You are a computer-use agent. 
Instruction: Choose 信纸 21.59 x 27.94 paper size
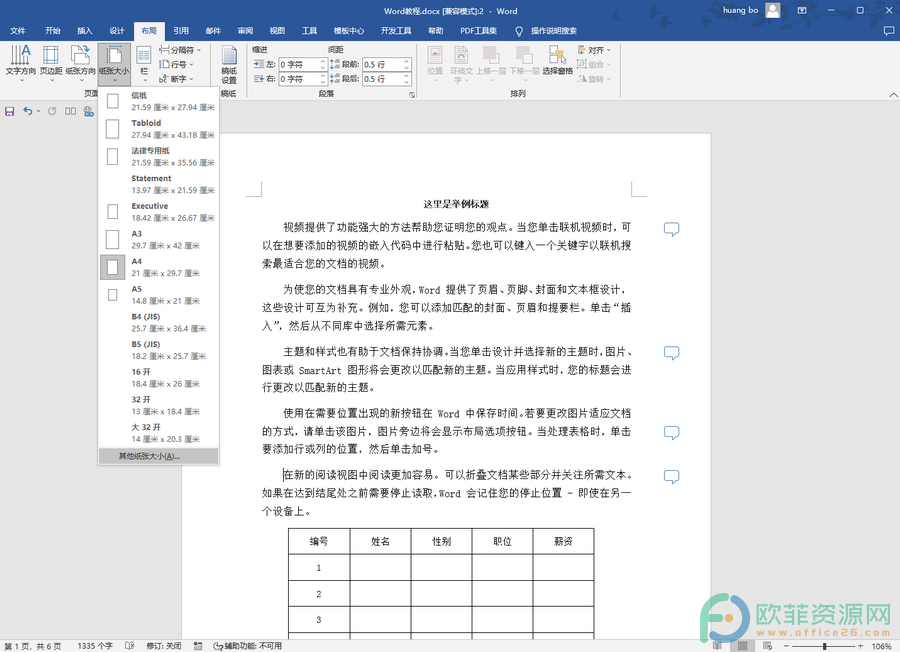coord(158,101)
